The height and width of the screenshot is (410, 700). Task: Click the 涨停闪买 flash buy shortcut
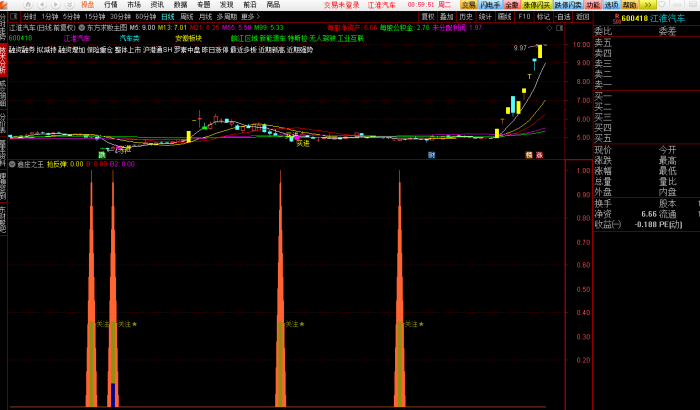(537, 5)
